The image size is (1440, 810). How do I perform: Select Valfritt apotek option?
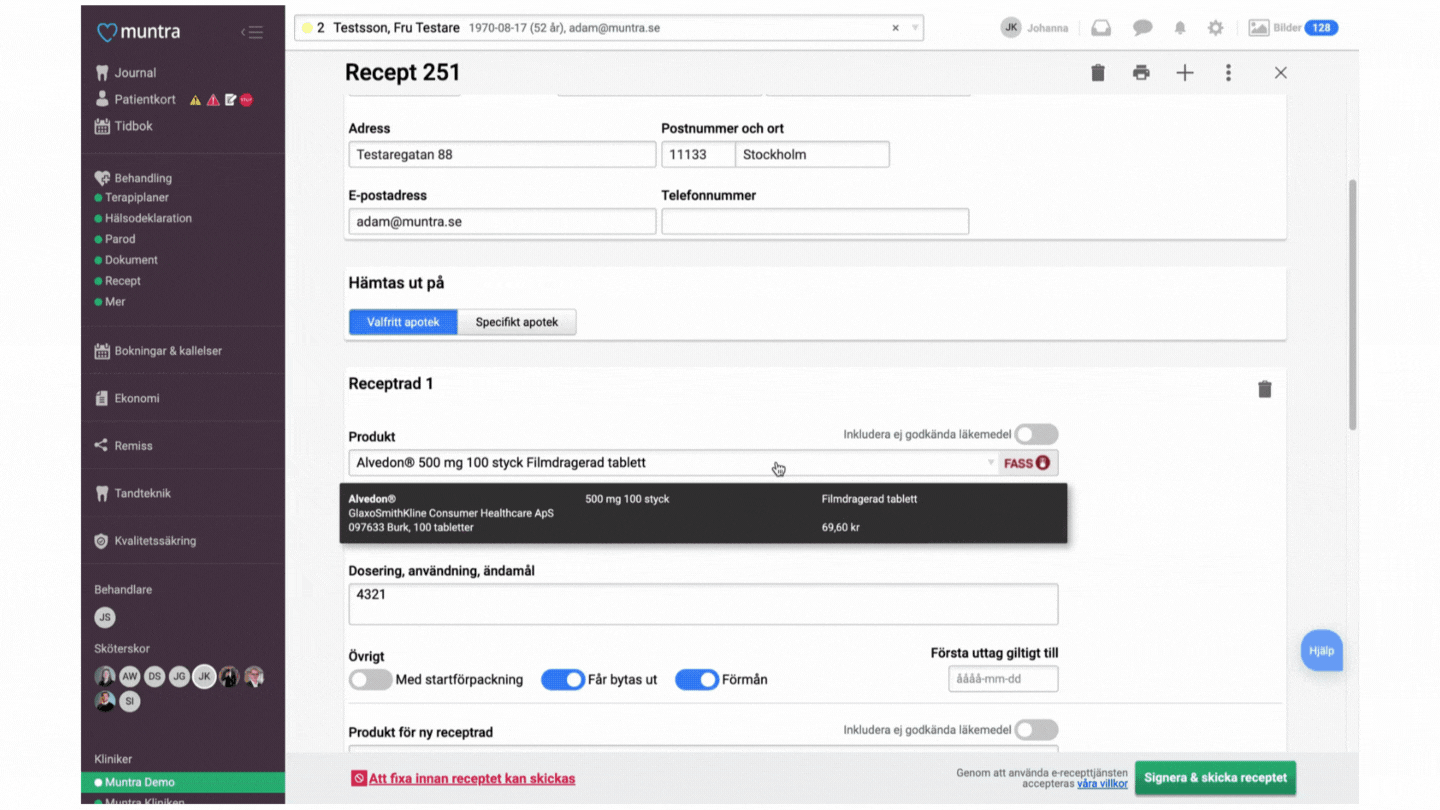point(403,322)
